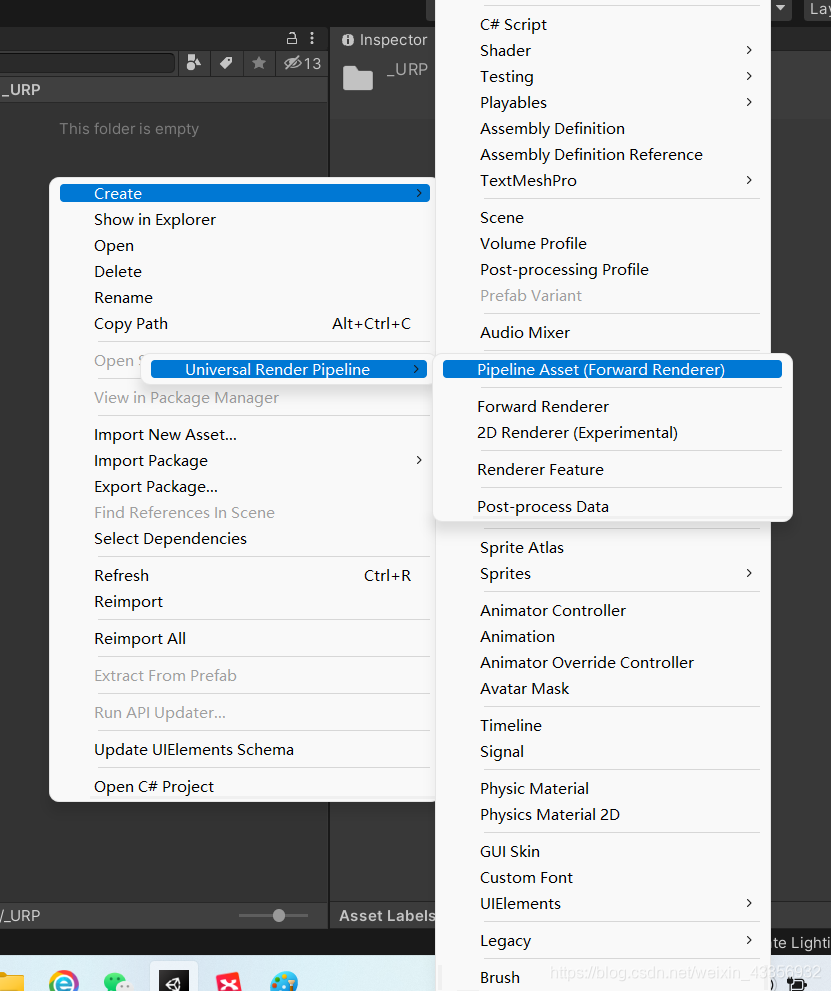Open the Project panel three-dot menu
The width and height of the screenshot is (831, 991).
(x=312, y=39)
